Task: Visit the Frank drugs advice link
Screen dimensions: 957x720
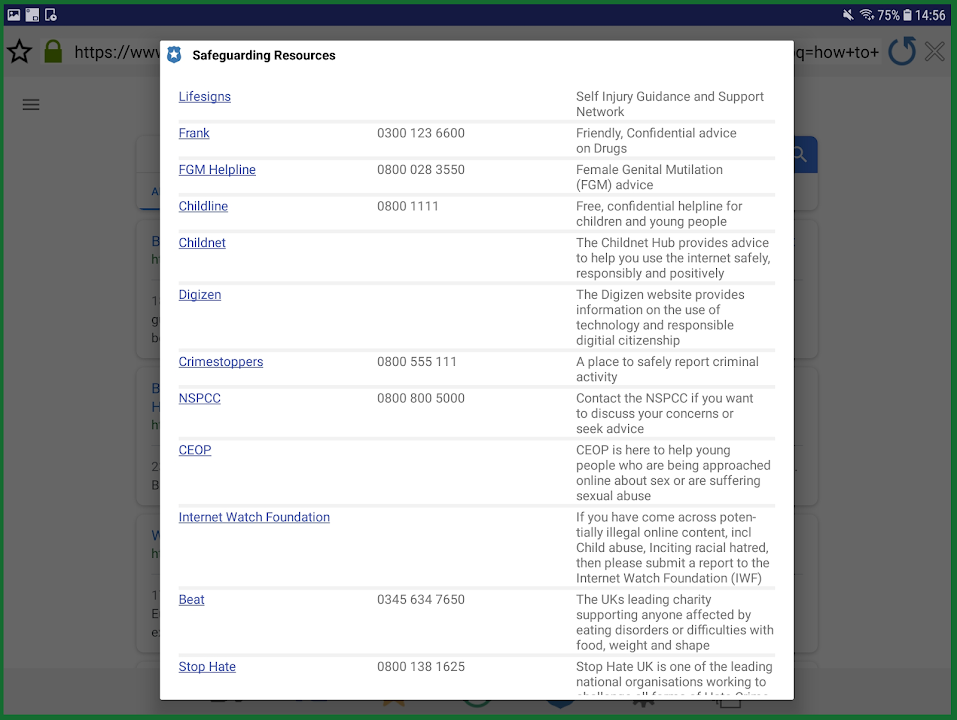Action: pyautogui.click(x=194, y=133)
